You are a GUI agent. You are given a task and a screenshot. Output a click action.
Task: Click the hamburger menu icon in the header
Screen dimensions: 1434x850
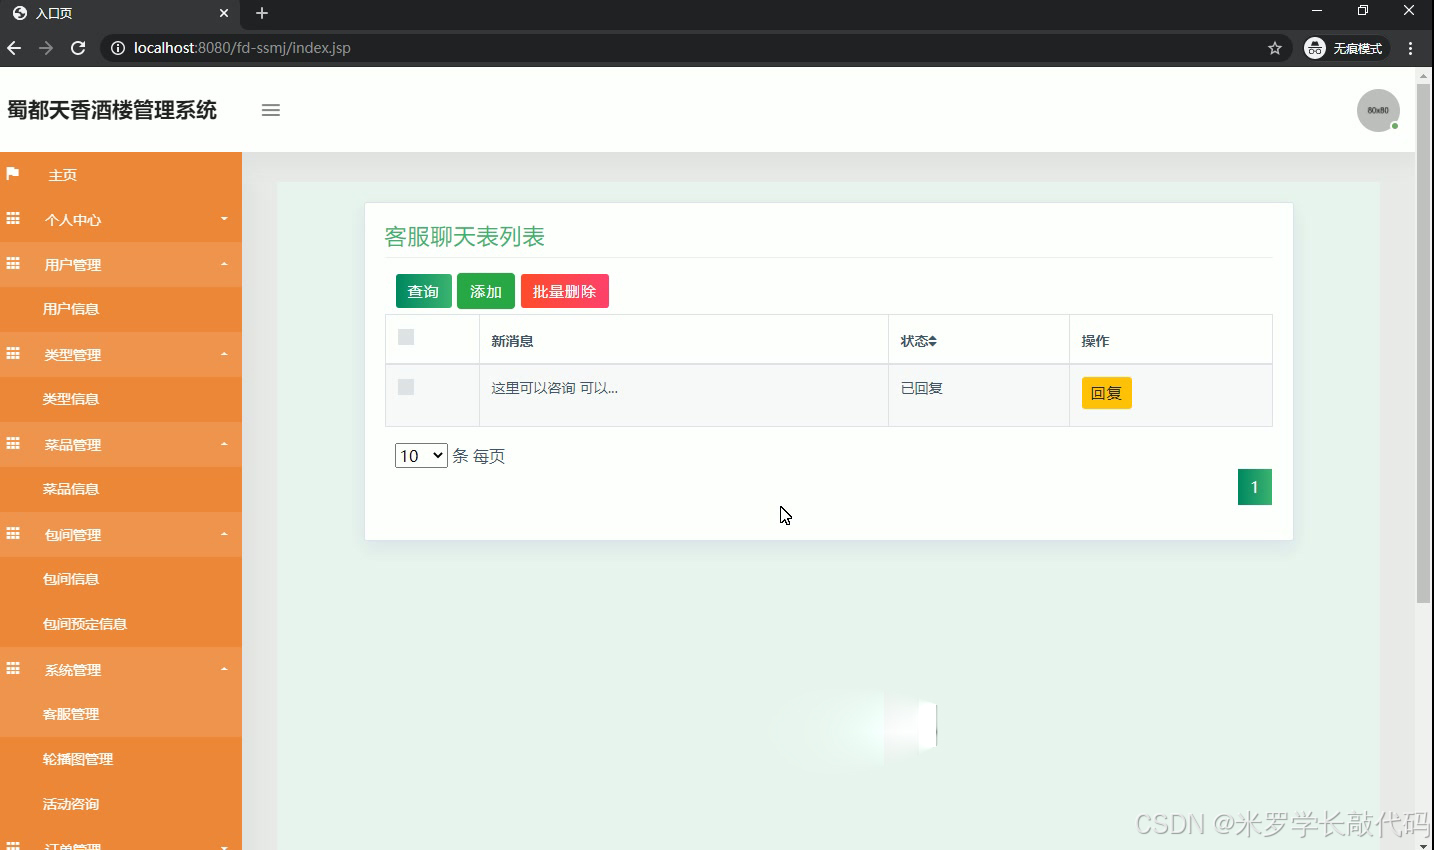pyautogui.click(x=270, y=110)
